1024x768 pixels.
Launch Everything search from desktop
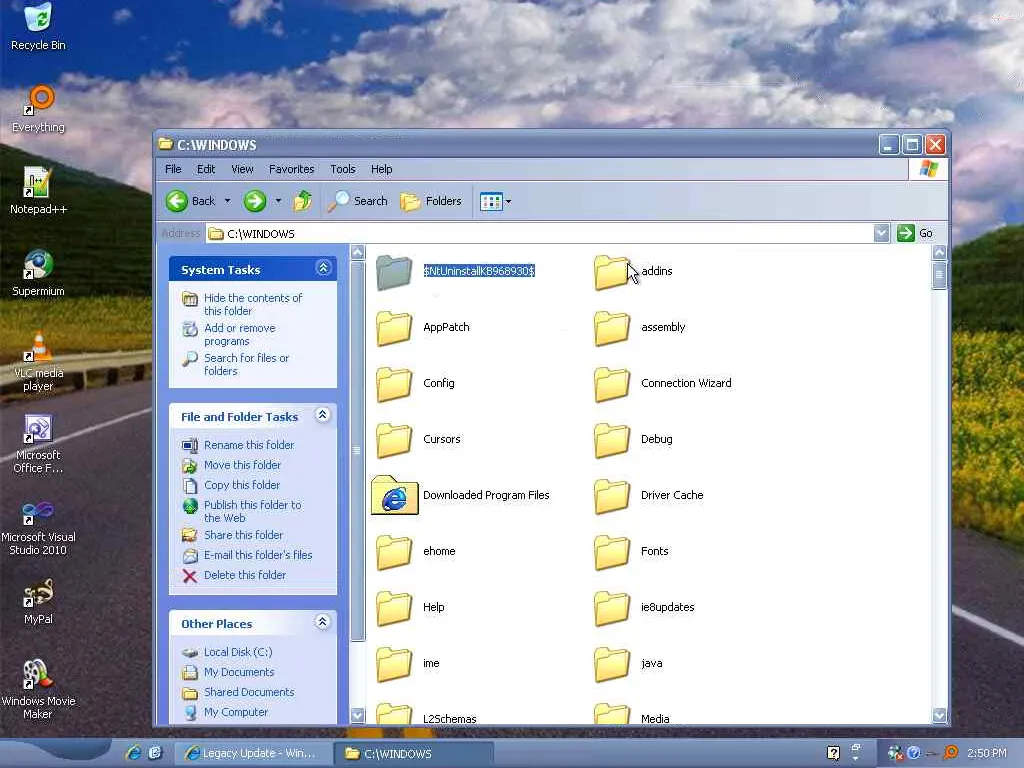point(38,108)
